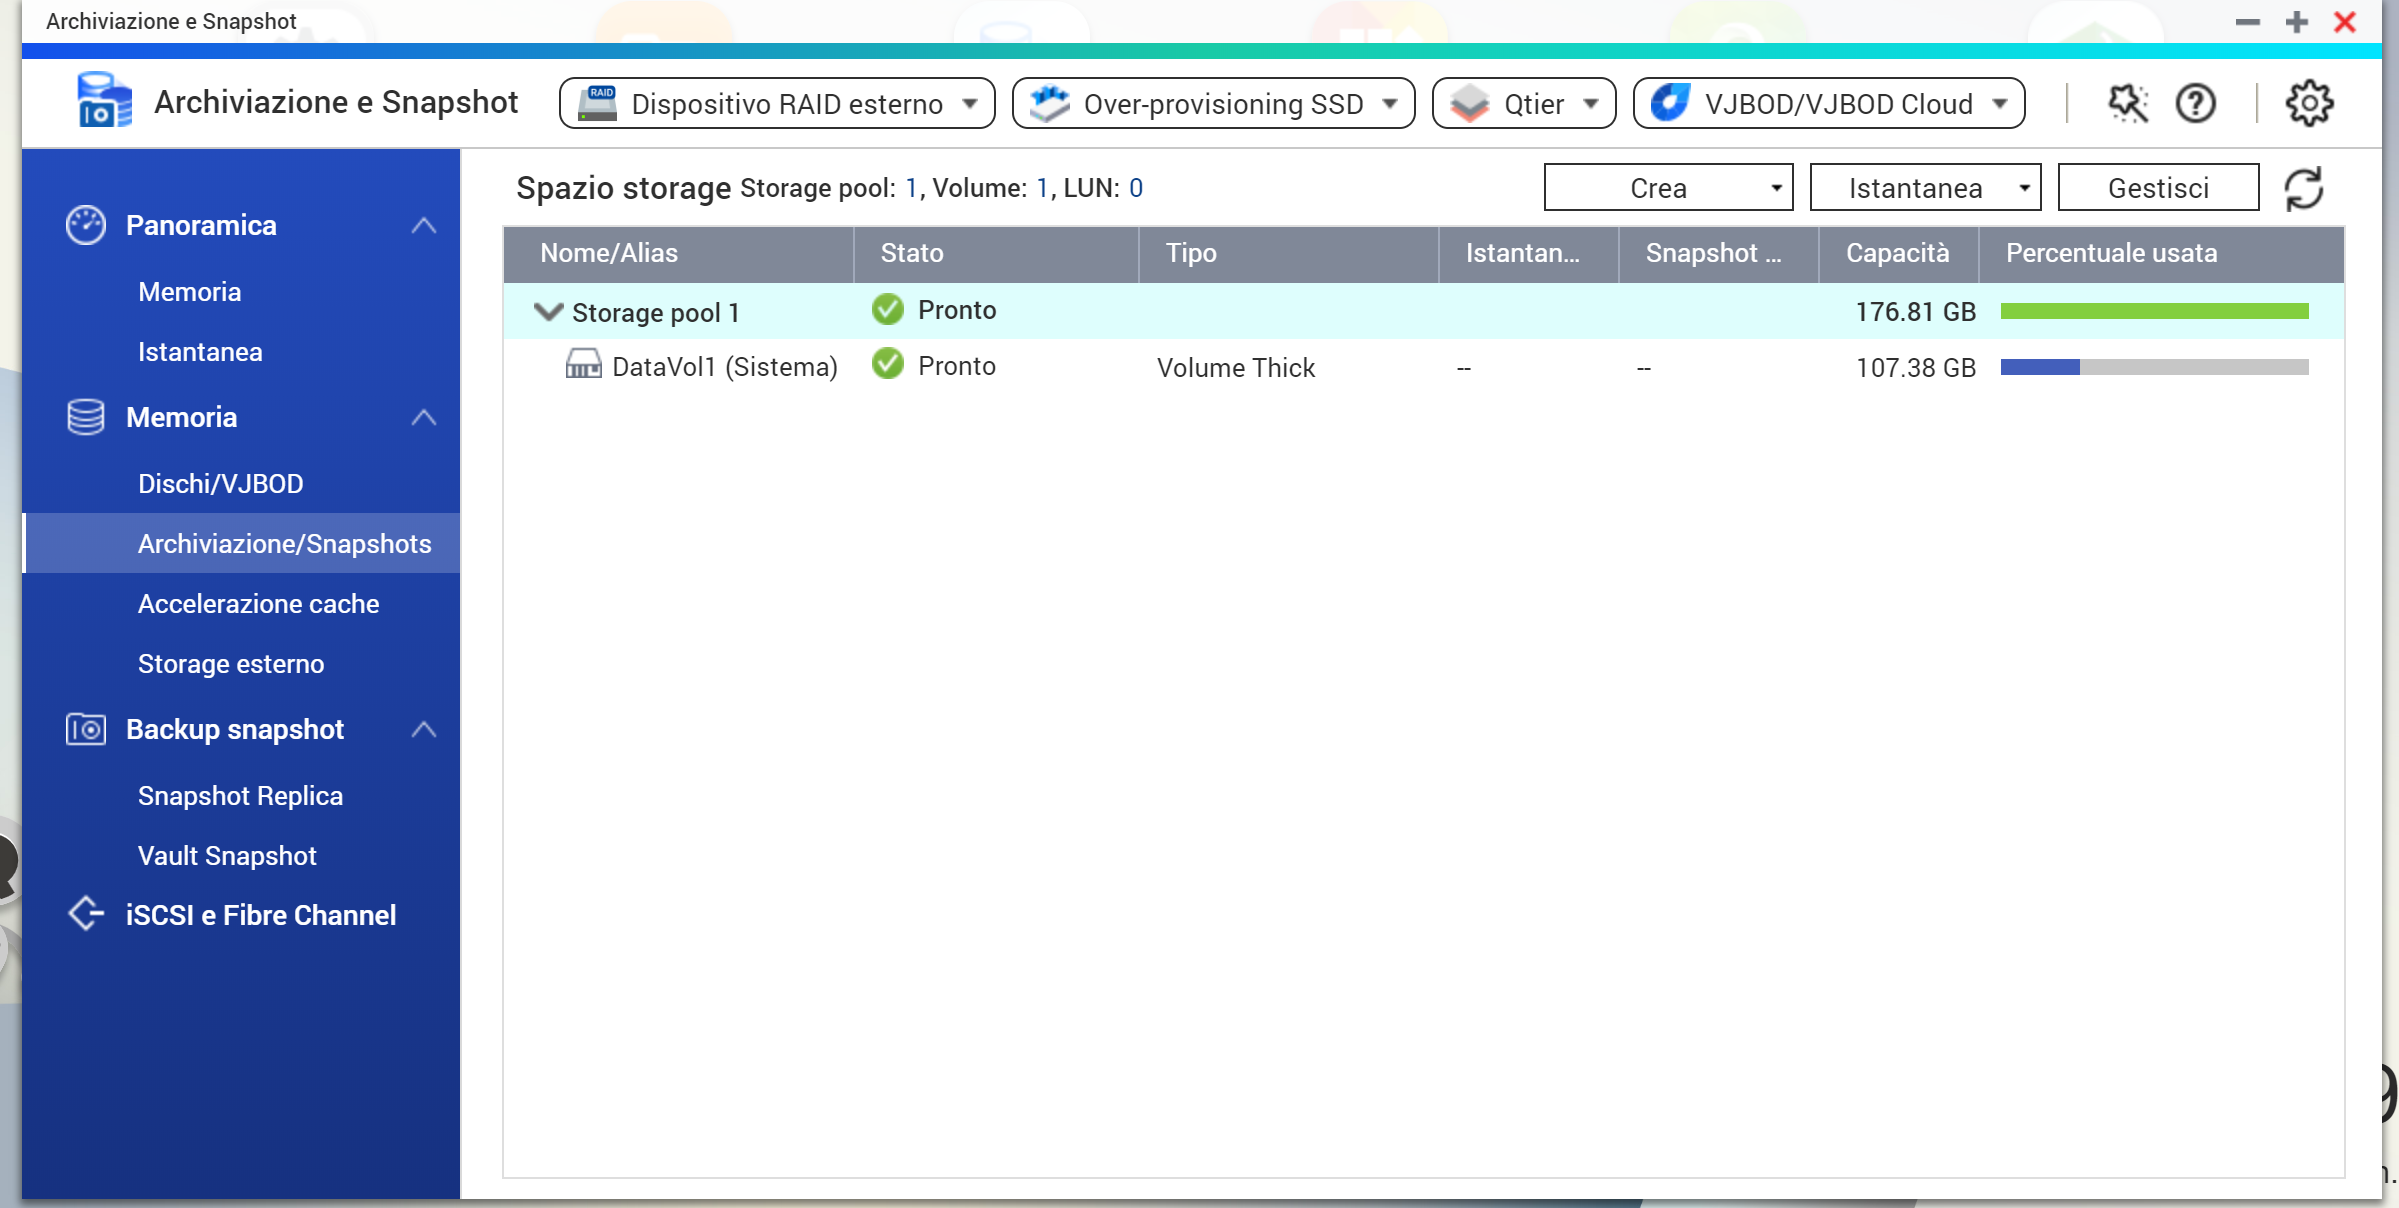Open the Dispositivo RAID esterno dropdown

coord(777,103)
